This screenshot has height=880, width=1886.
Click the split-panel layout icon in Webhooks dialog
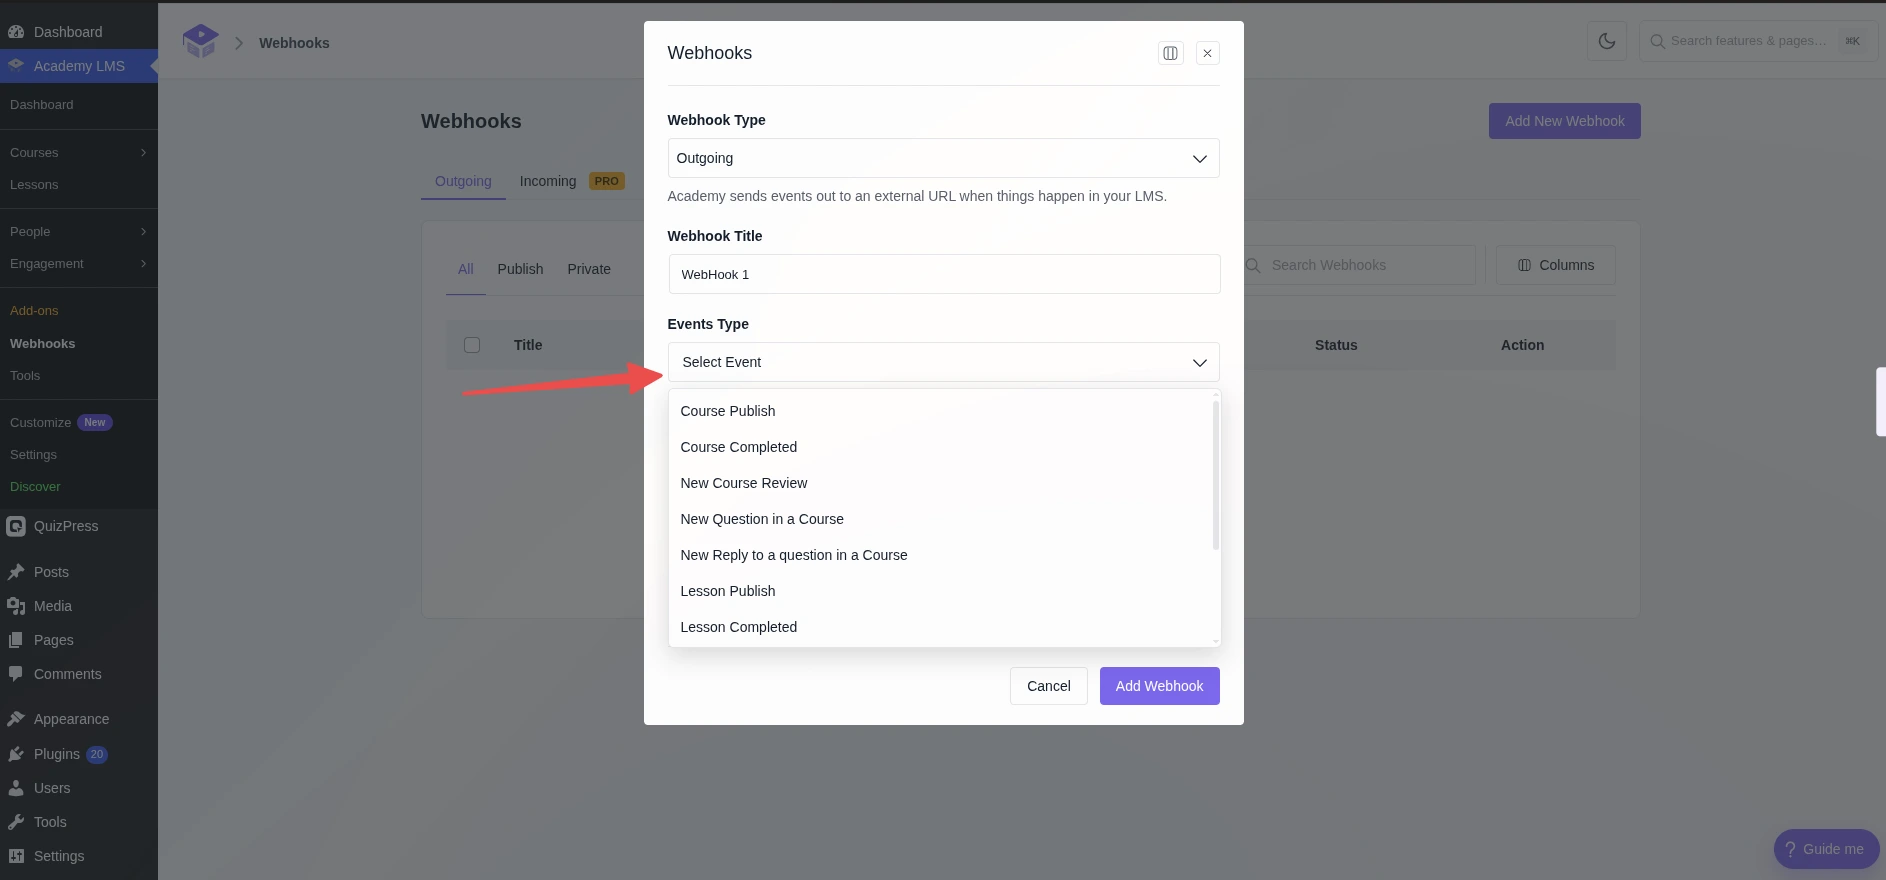pos(1170,53)
